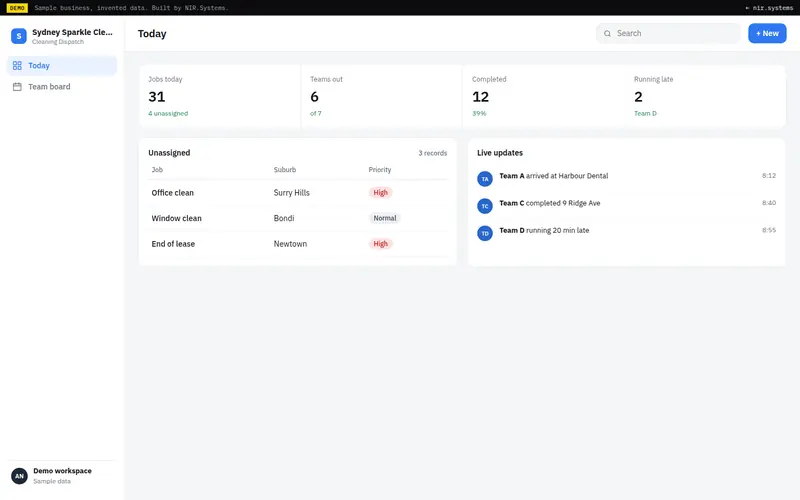Click the magnifier icon in search
Screen dimensions: 800x500
607,34
